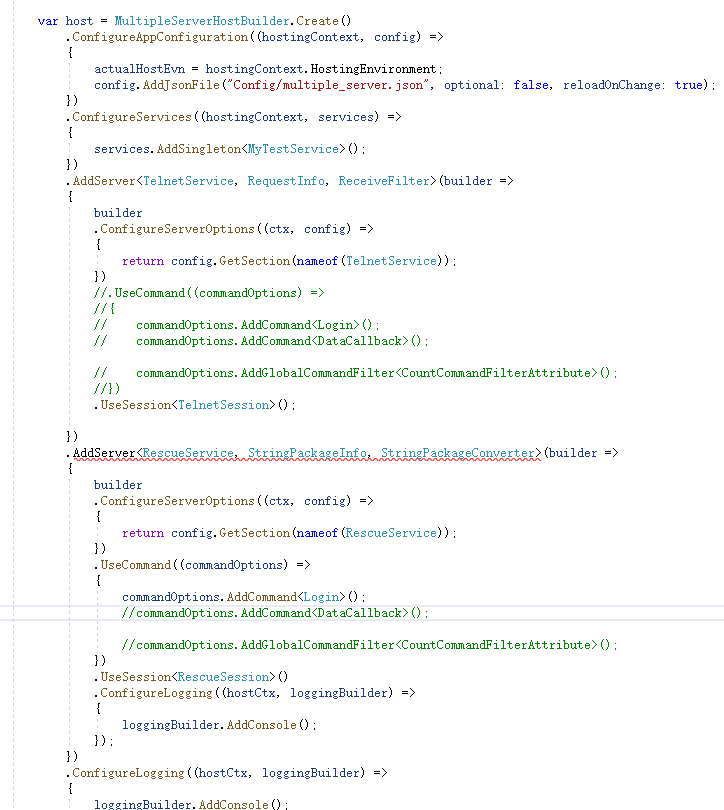
Task: Click the highlighted //commandOptions.AddCommand<DataCallback> line
Action: pyautogui.click(x=275, y=614)
